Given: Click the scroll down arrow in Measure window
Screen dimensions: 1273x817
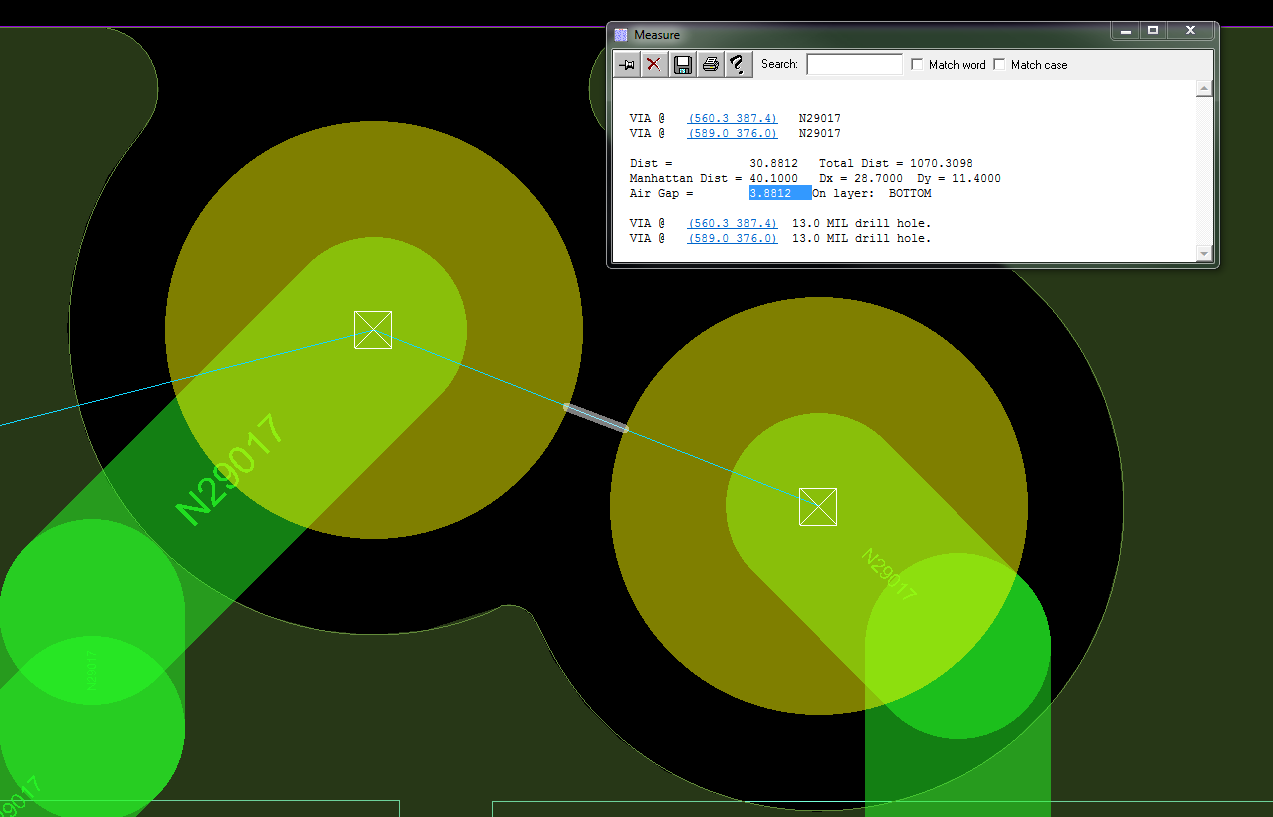Looking at the screenshot, I should 1204,254.
